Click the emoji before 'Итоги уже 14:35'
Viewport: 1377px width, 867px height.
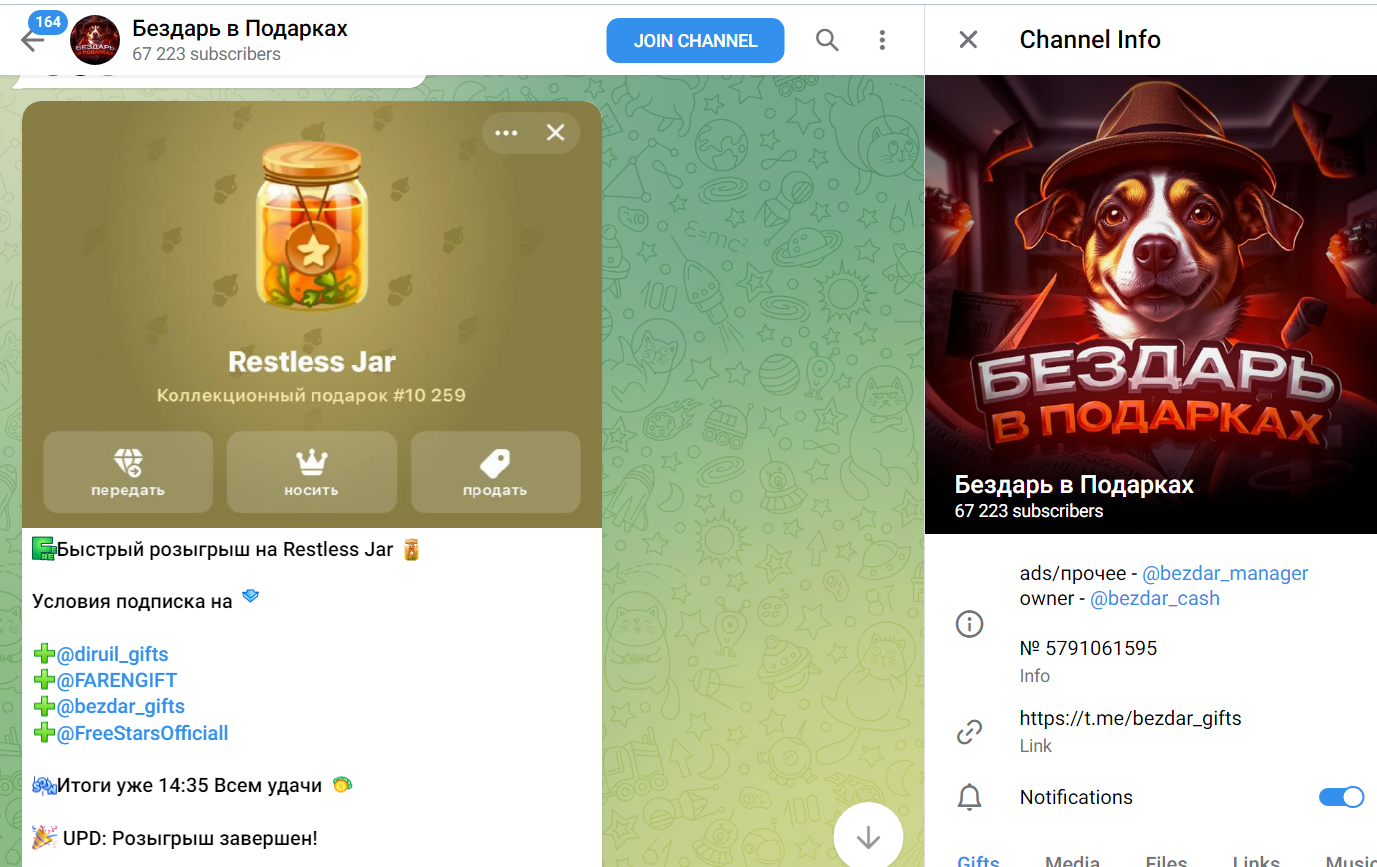[44, 786]
